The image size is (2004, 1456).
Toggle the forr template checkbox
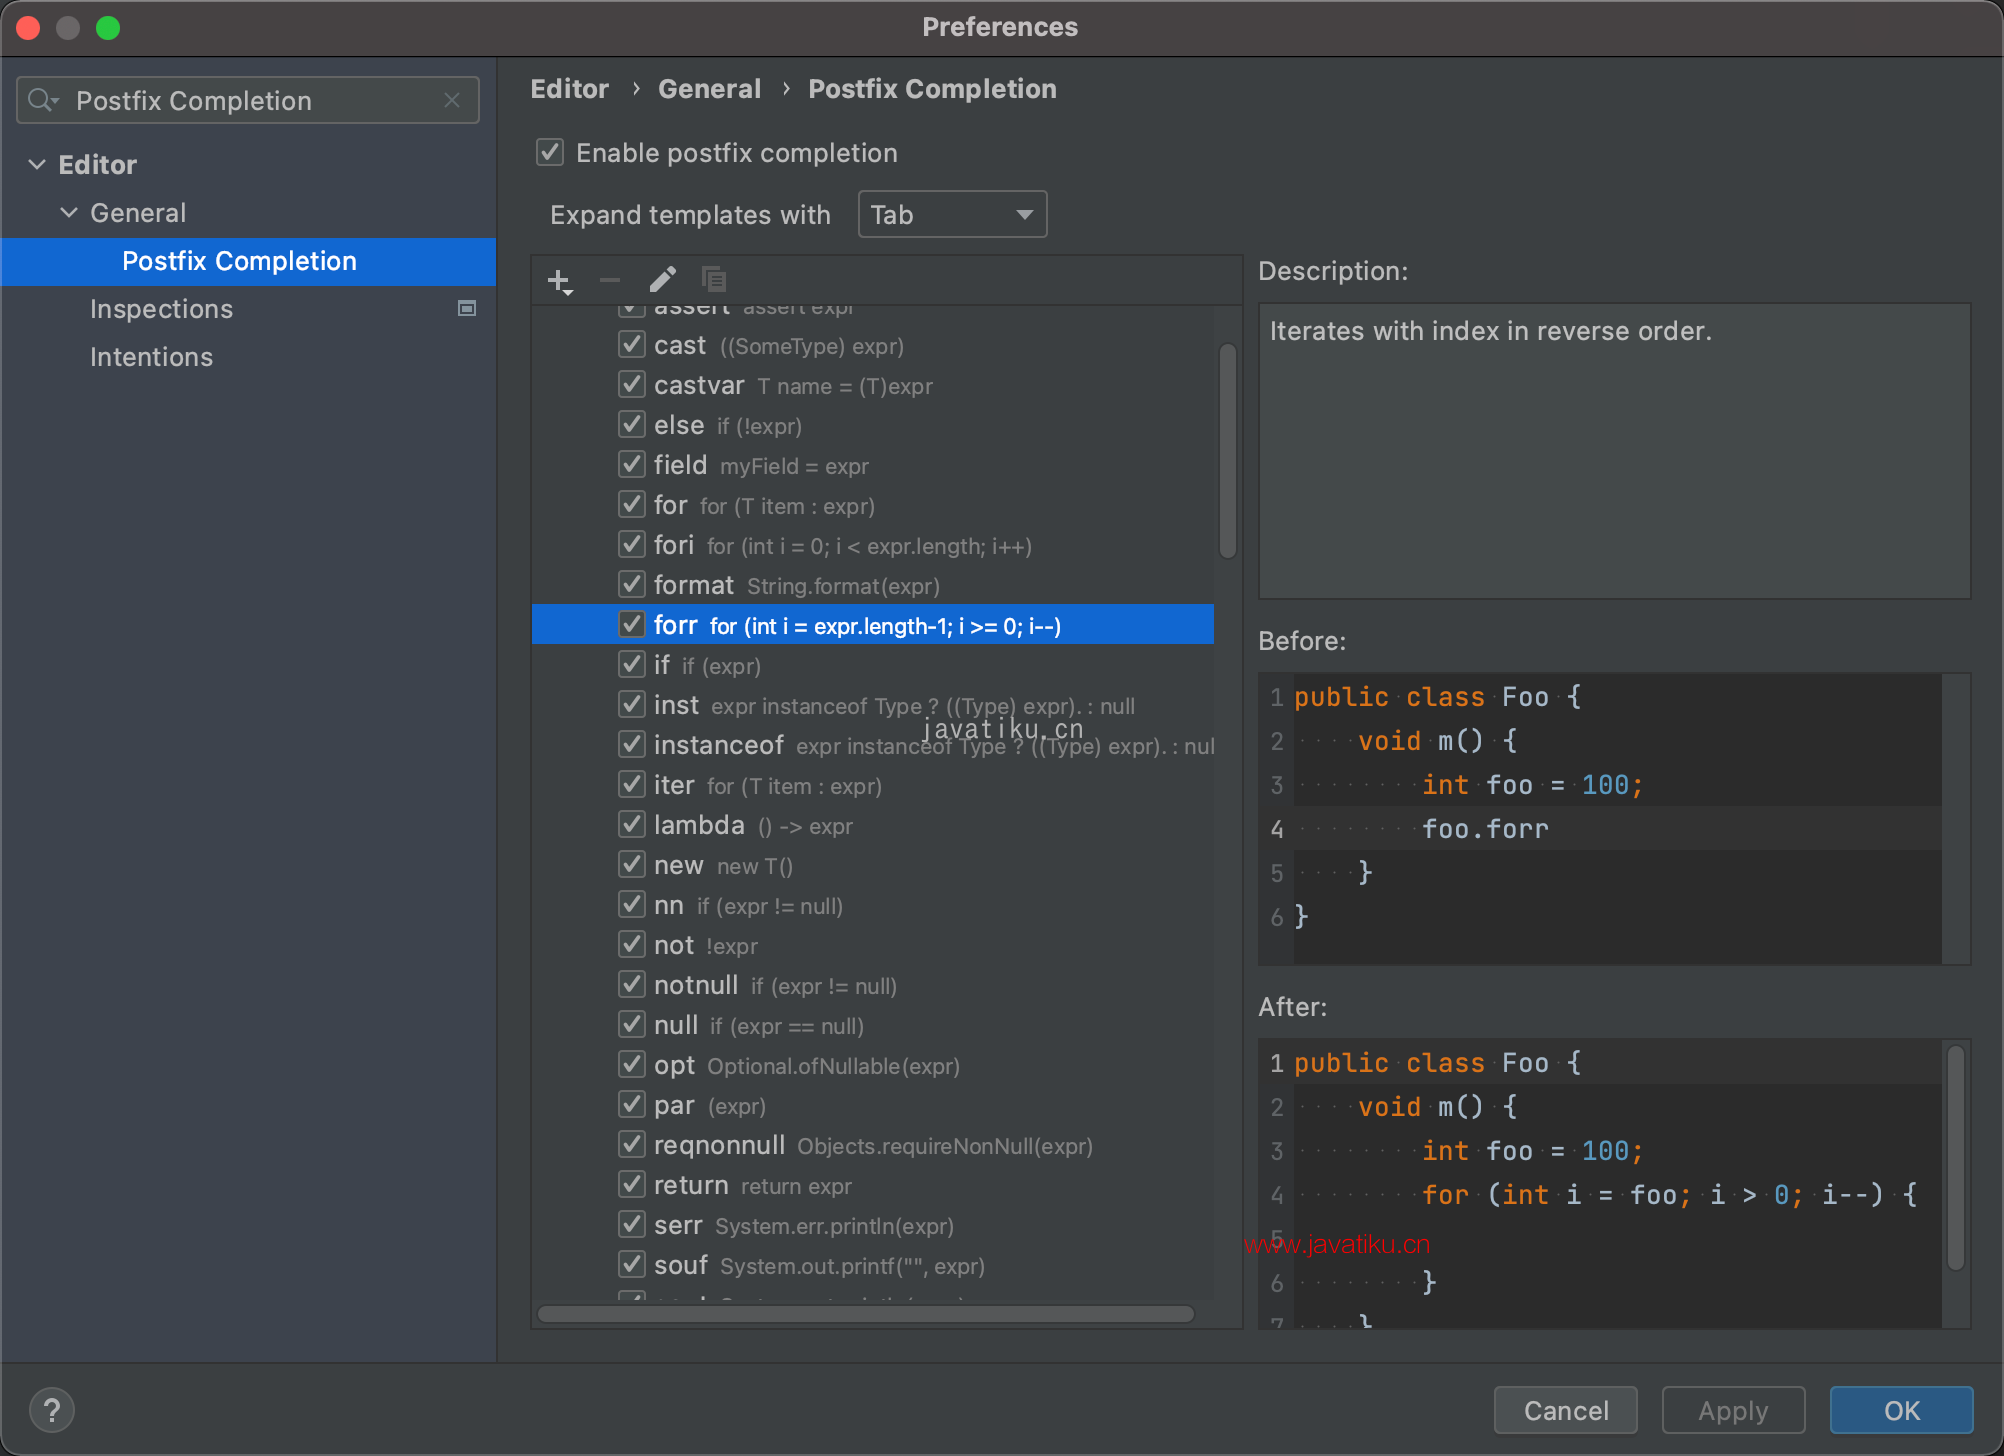pyautogui.click(x=631, y=625)
